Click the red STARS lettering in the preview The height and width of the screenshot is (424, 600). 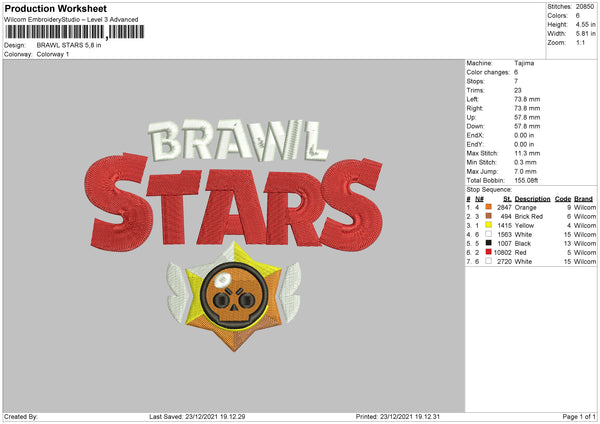[x=233, y=204]
